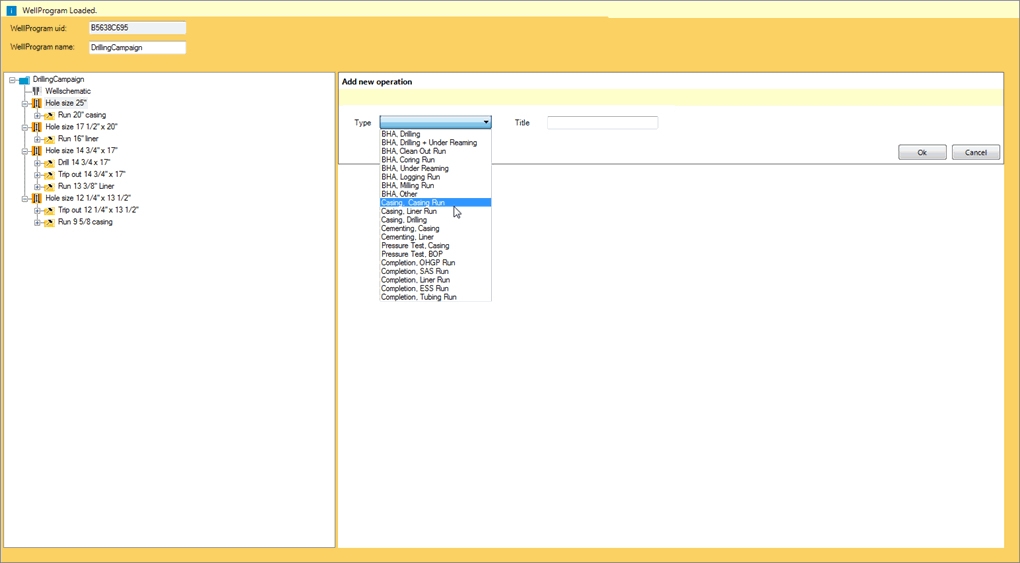Choose BHA, Clean Out Run option

[x=435, y=151]
